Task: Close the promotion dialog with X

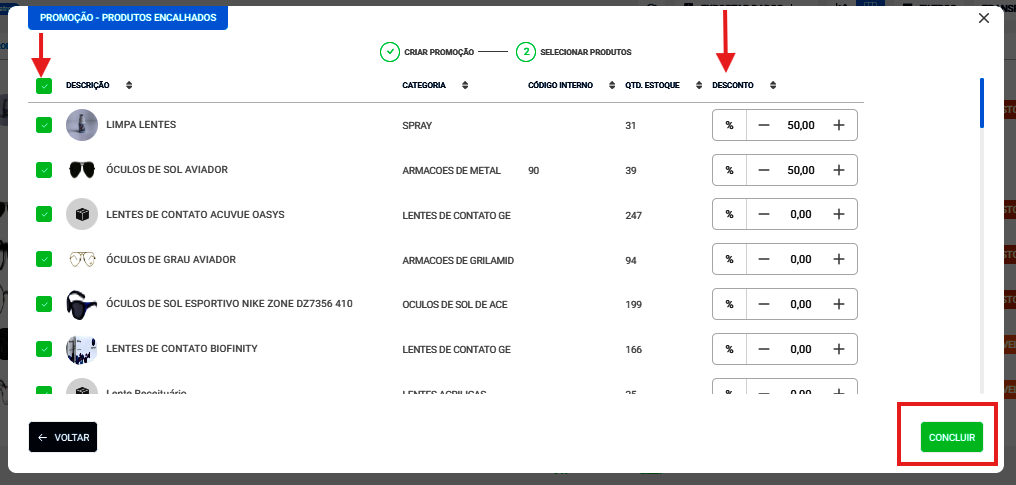Action: coord(983,18)
